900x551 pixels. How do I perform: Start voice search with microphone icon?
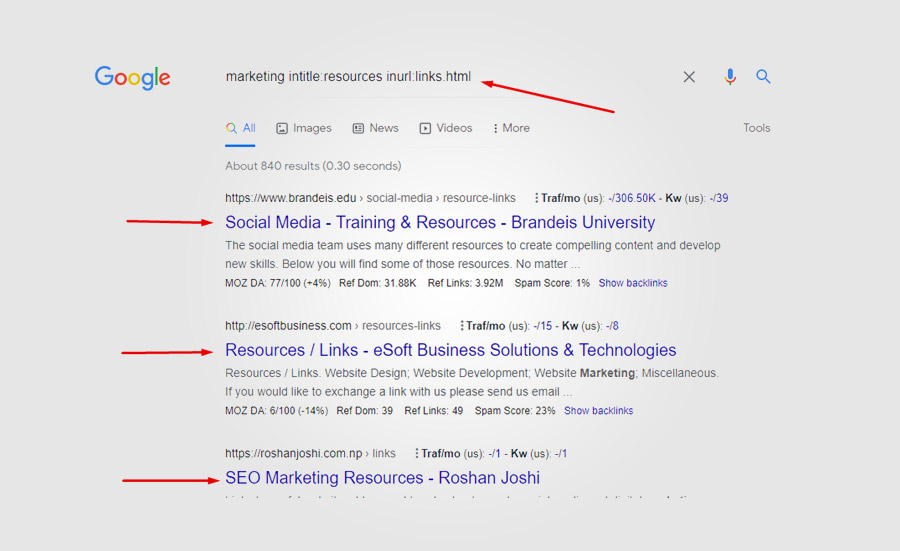pyautogui.click(x=730, y=76)
